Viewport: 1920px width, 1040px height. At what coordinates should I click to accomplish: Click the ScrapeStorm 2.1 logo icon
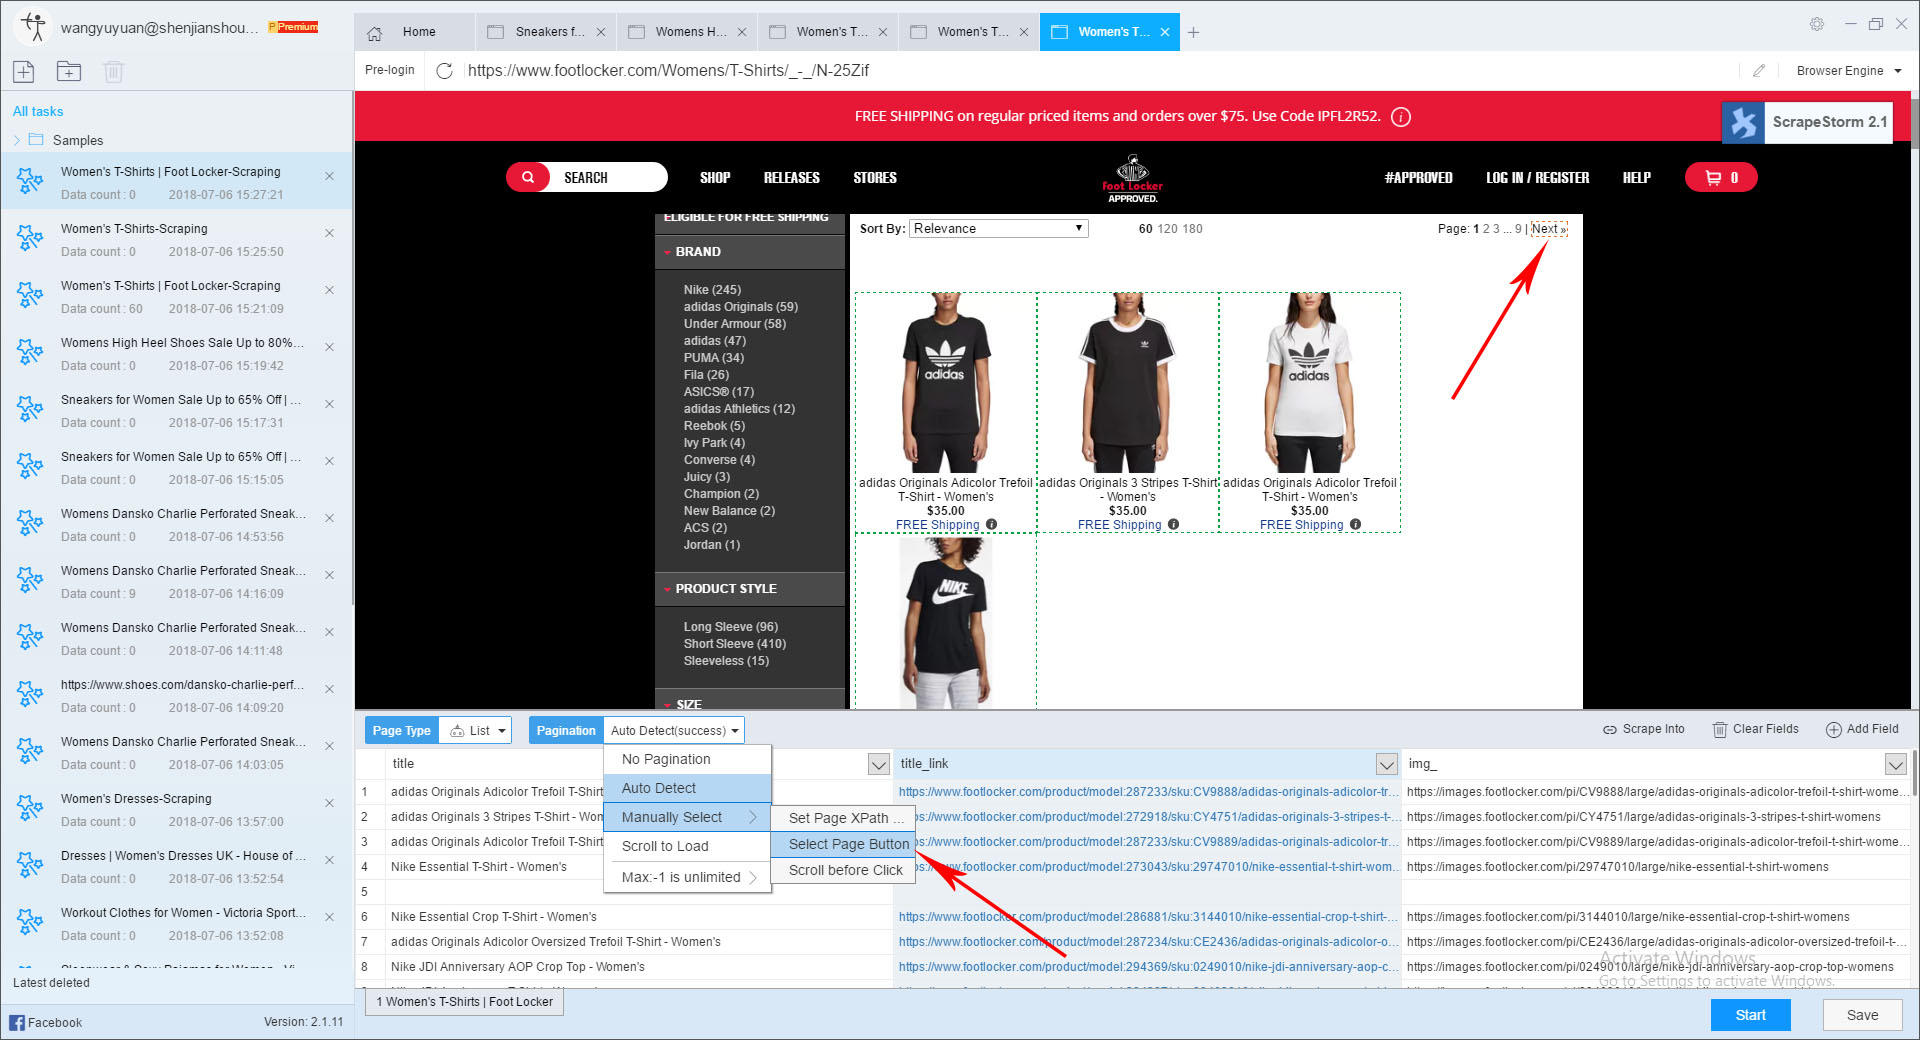(1743, 122)
